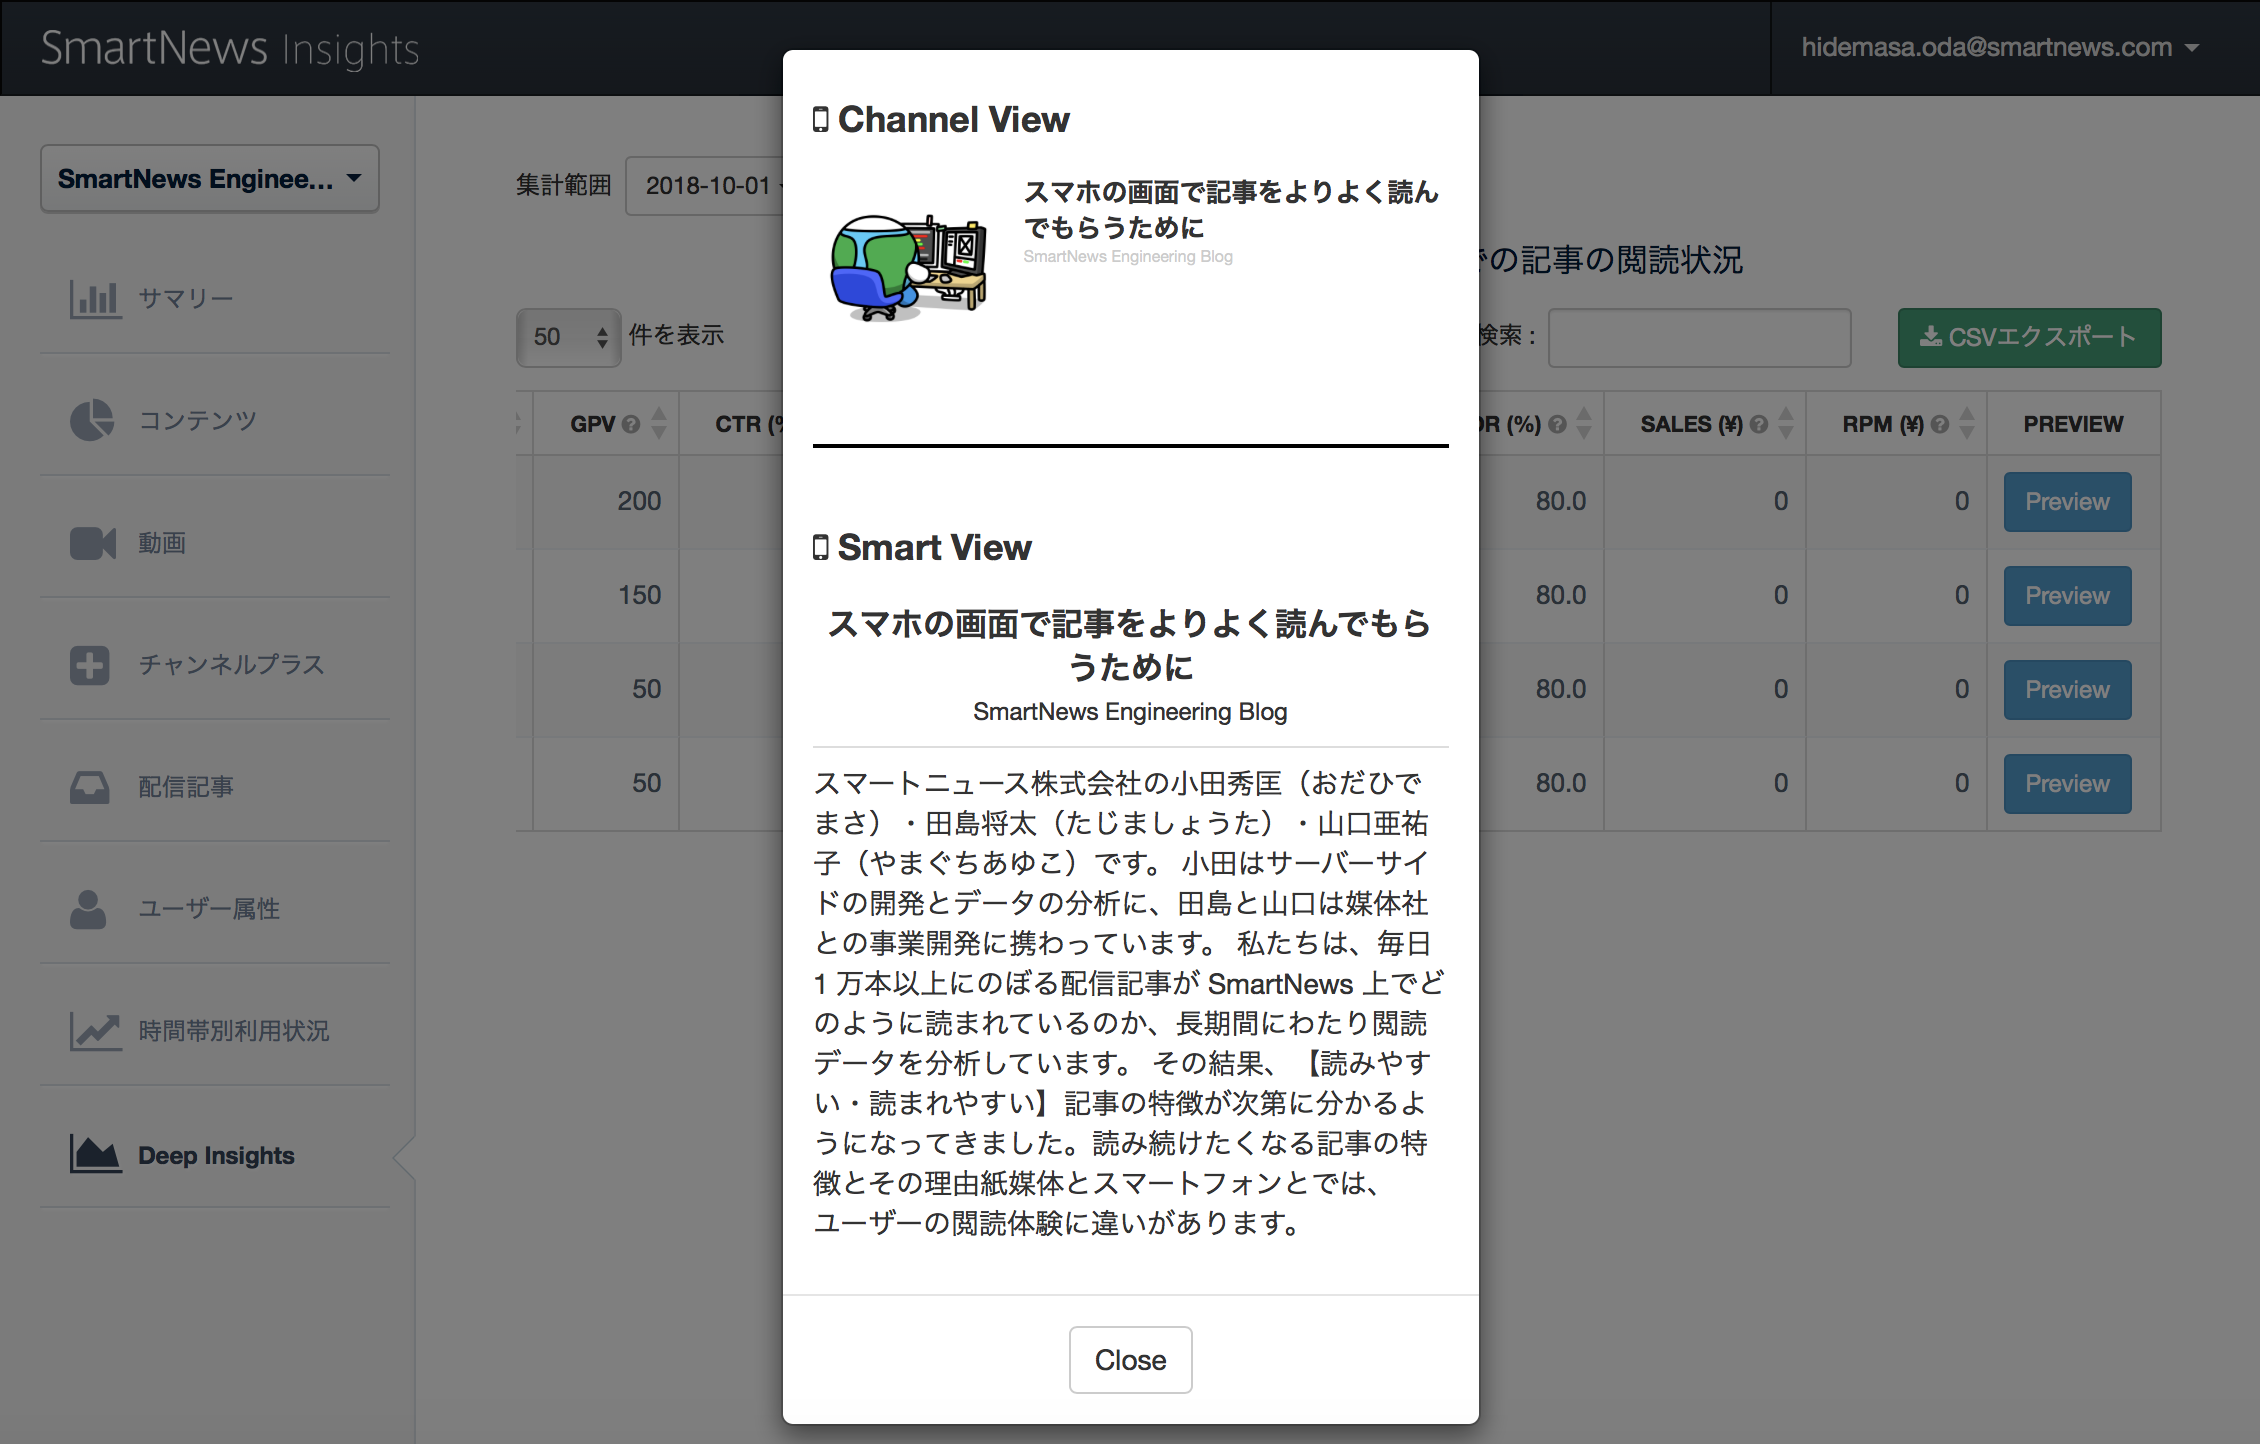Click the SmartNews Insights logo
Viewport: 2260px width, 1444px height.
(x=230, y=49)
